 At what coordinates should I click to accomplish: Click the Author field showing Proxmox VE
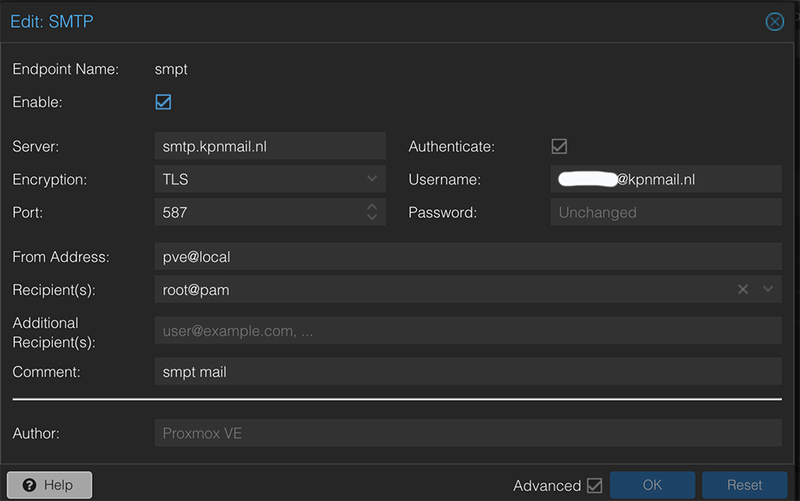pos(467,433)
